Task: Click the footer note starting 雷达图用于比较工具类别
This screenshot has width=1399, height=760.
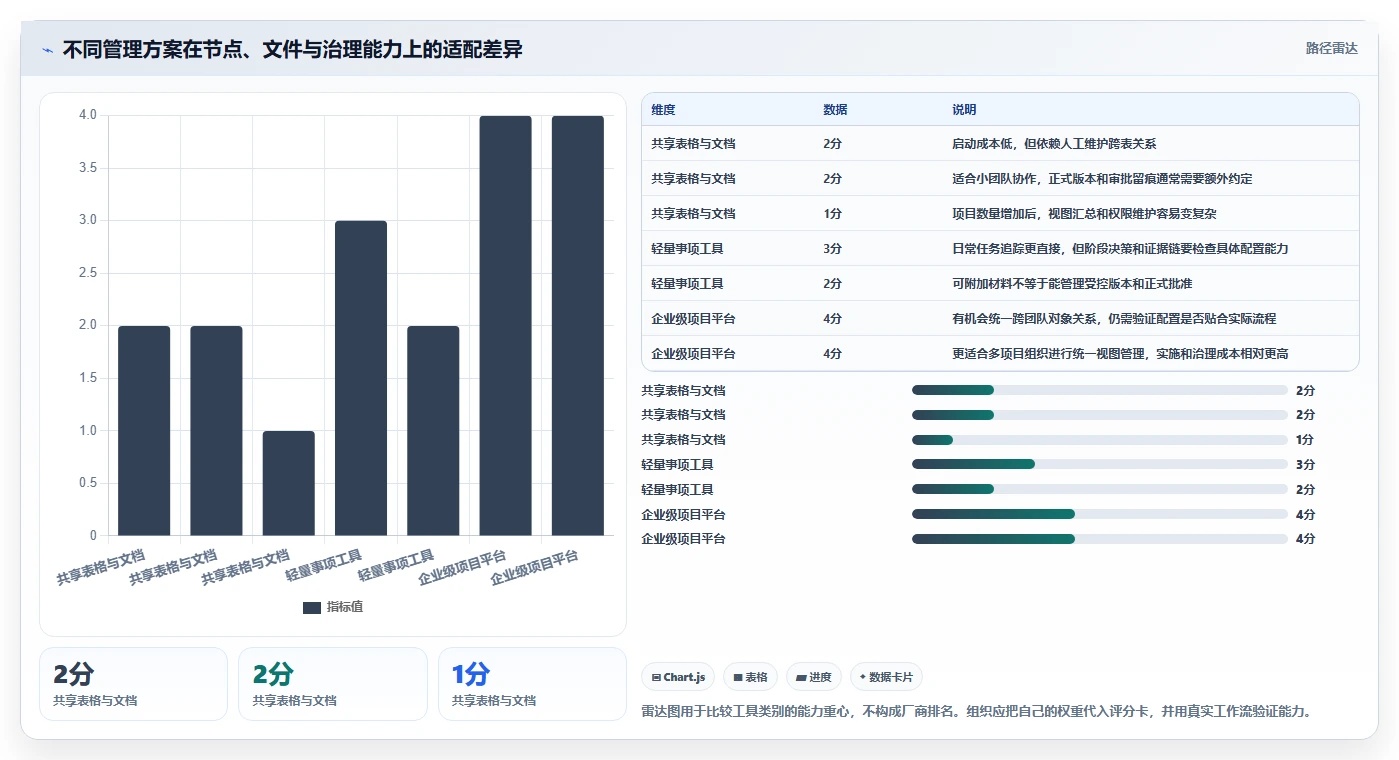Action: tap(976, 711)
